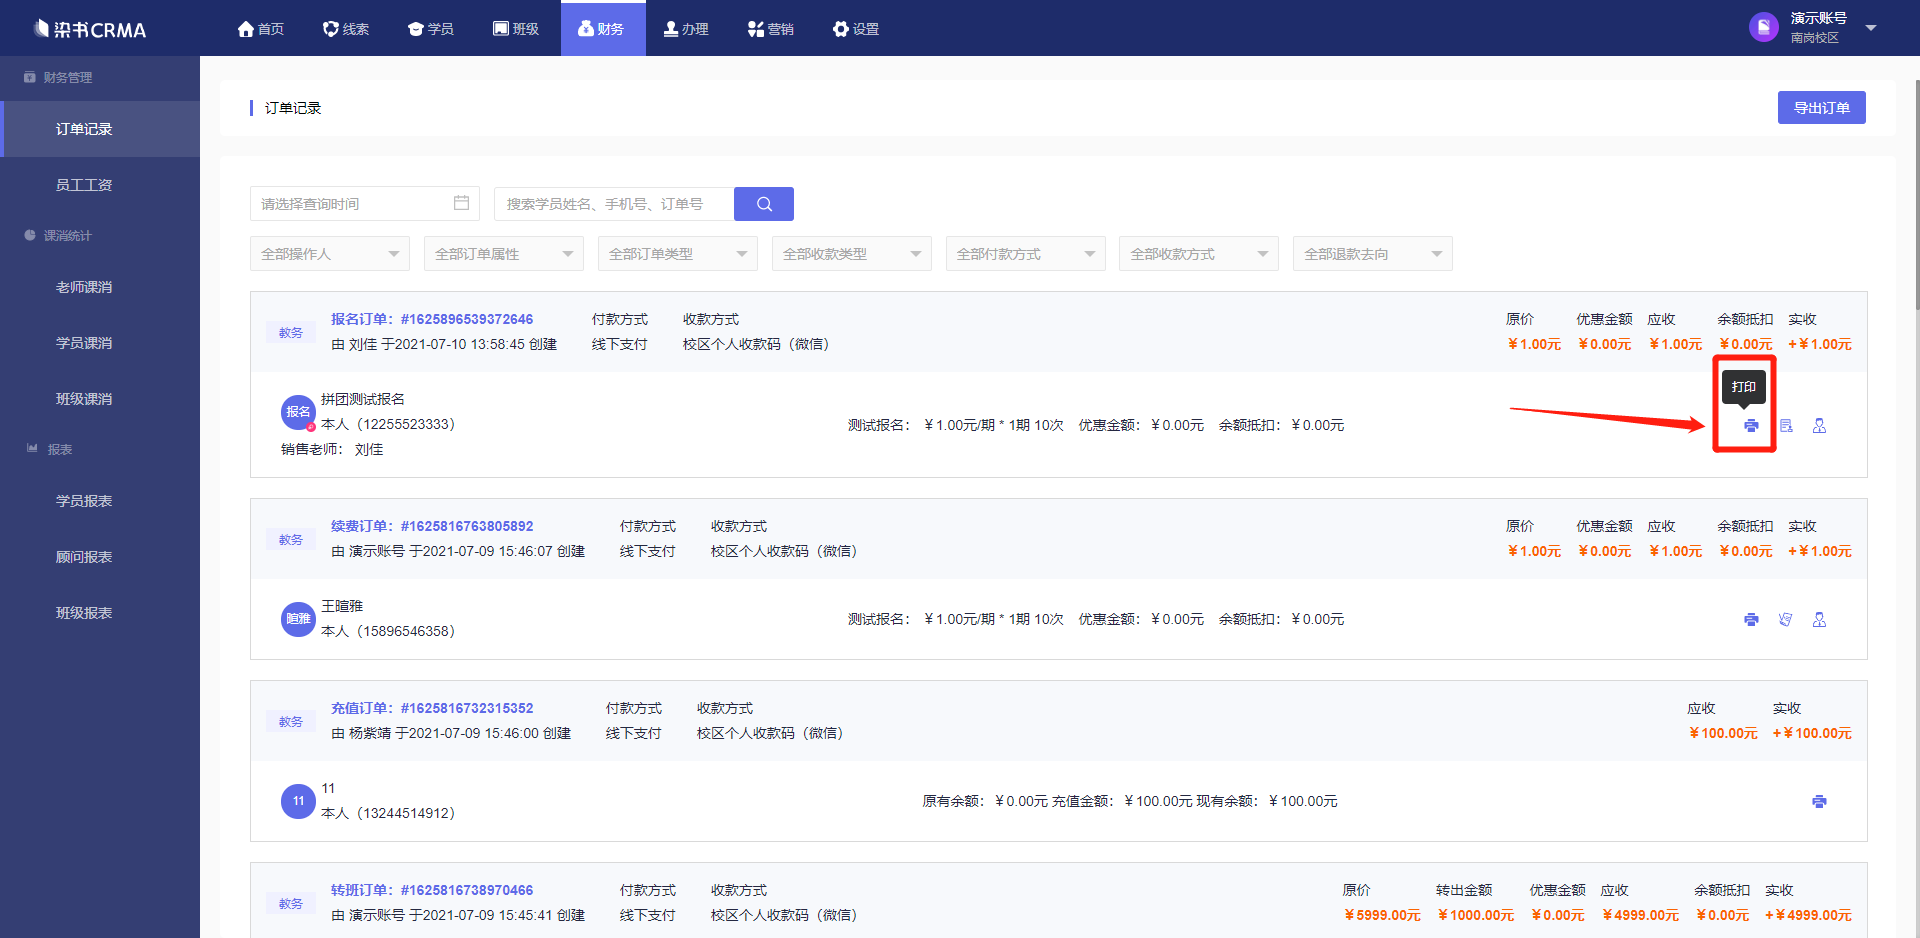This screenshot has height=938, width=1920.
Task: Click the 教务 tag on 报名订单
Action: tap(291, 333)
